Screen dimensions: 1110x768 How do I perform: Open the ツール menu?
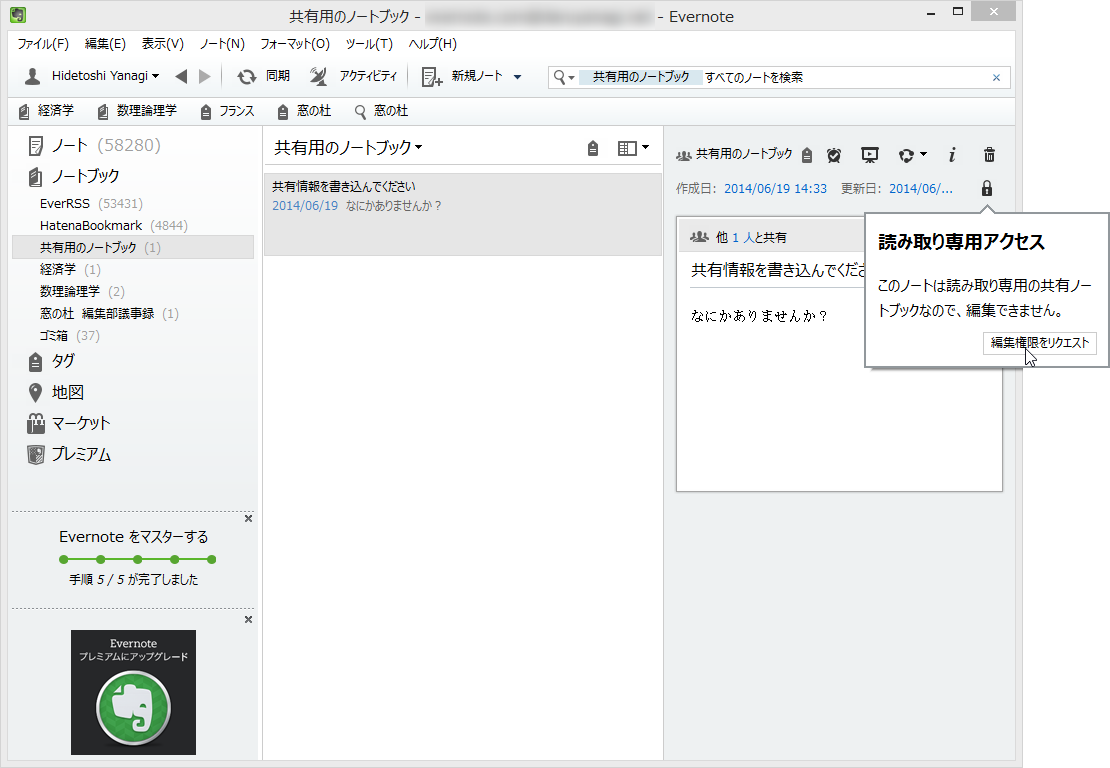[x=369, y=43]
